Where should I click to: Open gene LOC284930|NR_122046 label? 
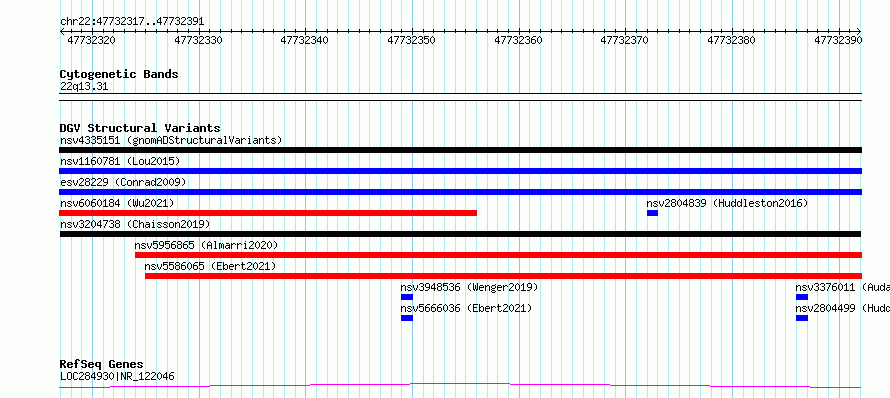click(117, 376)
